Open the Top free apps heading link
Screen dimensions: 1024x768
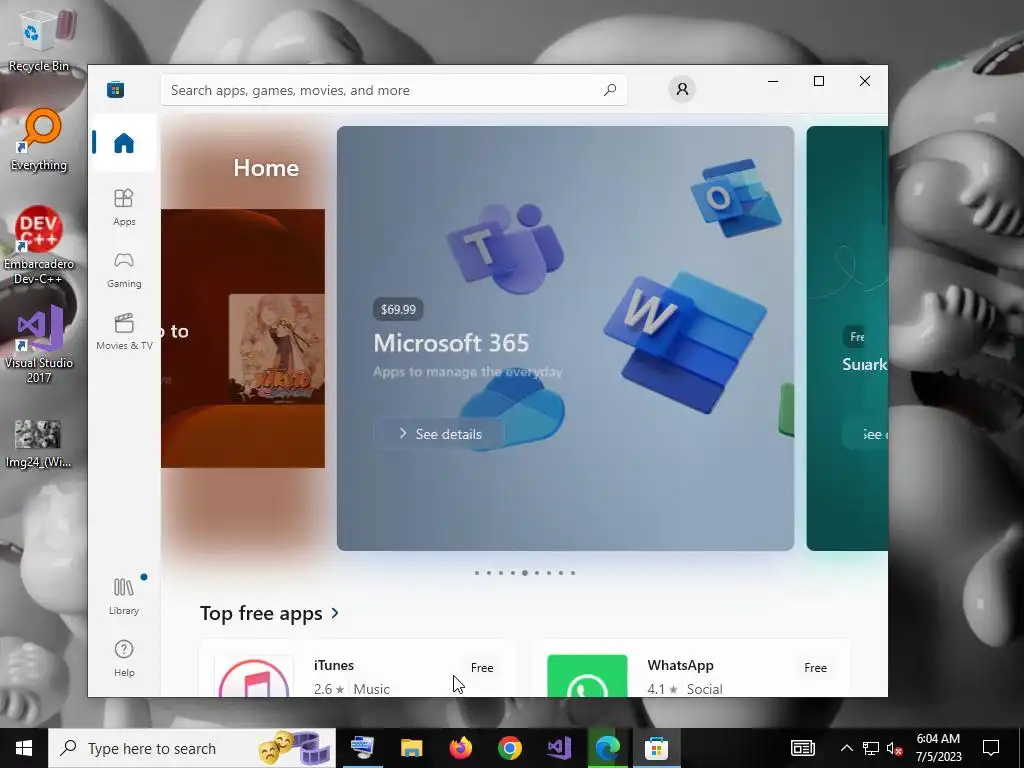pyautogui.click(x=261, y=613)
